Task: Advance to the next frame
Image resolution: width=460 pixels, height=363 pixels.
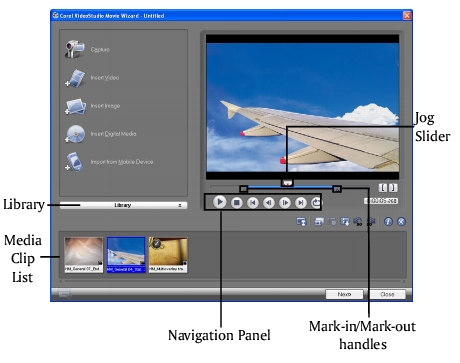Action: pos(285,203)
